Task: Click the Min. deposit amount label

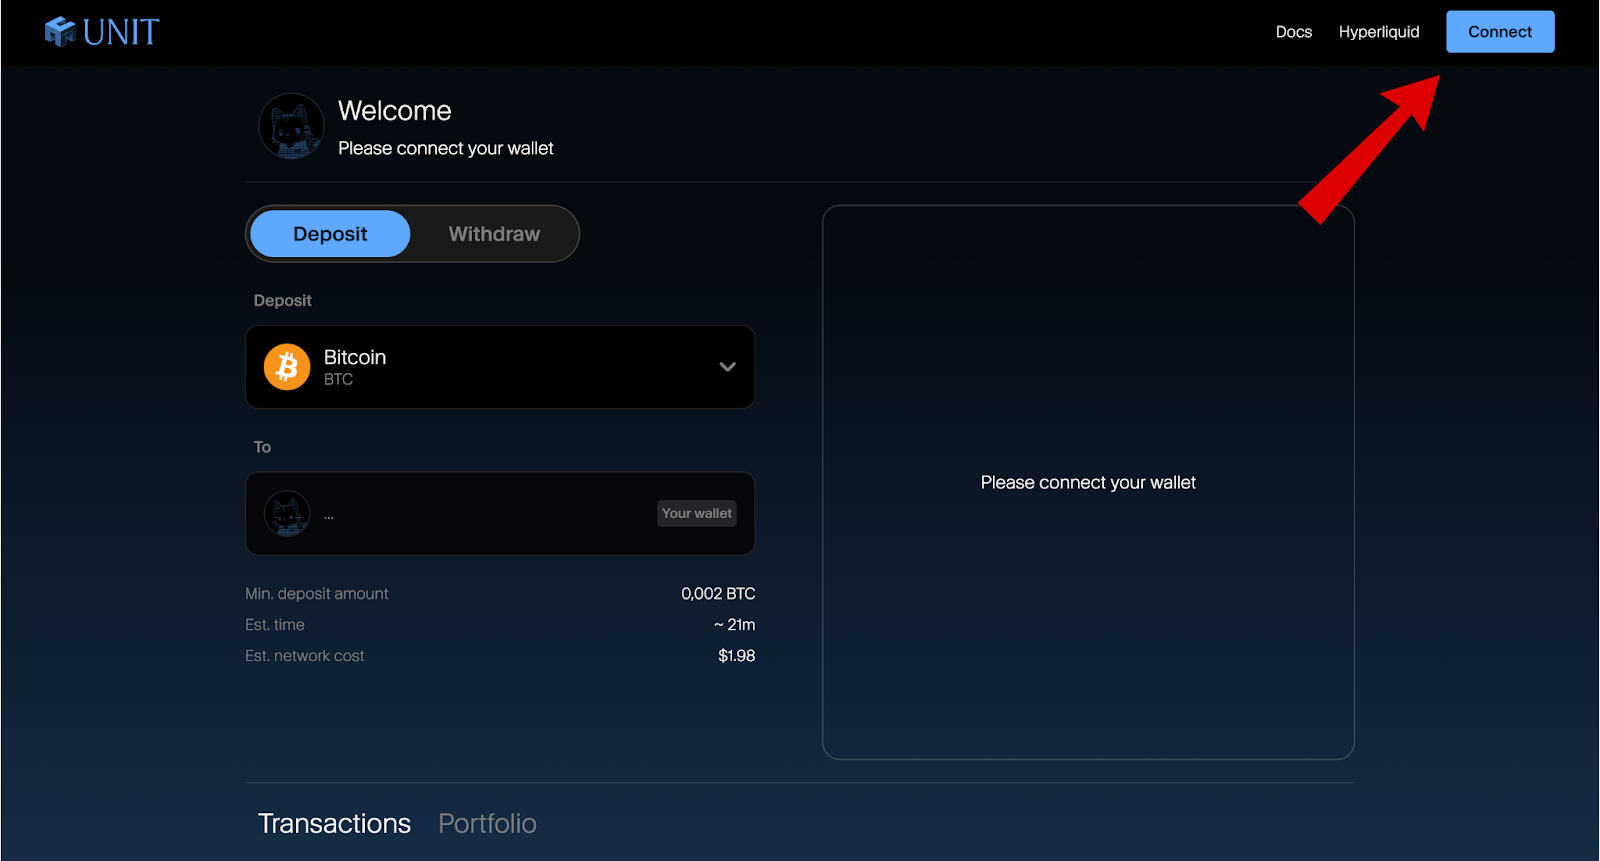Action: click(317, 594)
